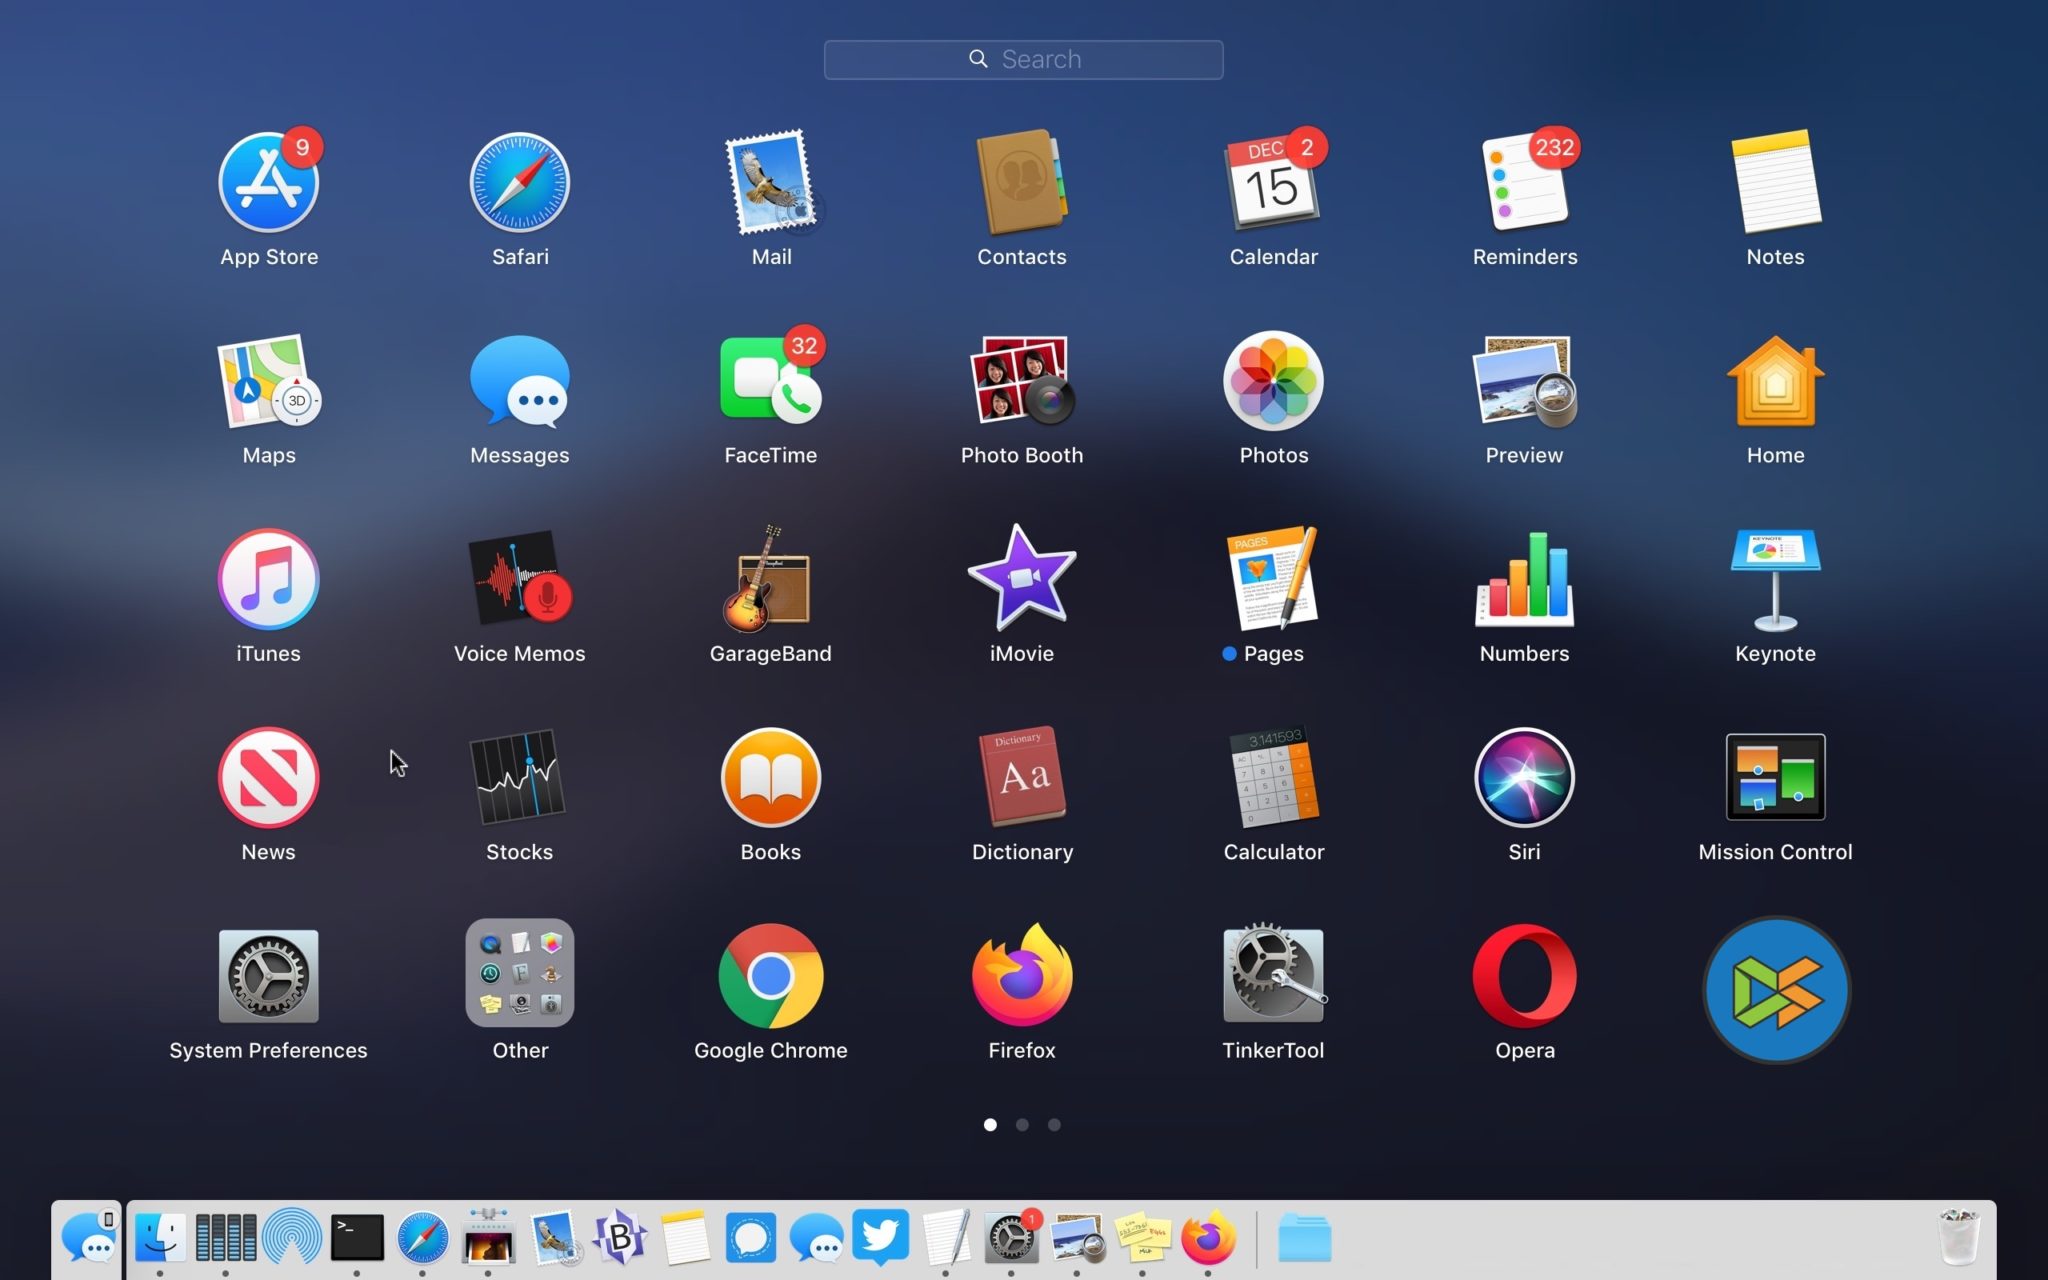This screenshot has width=2048, height=1280.
Task: Launch the iMovie app
Action: pyautogui.click(x=1021, y=580)
